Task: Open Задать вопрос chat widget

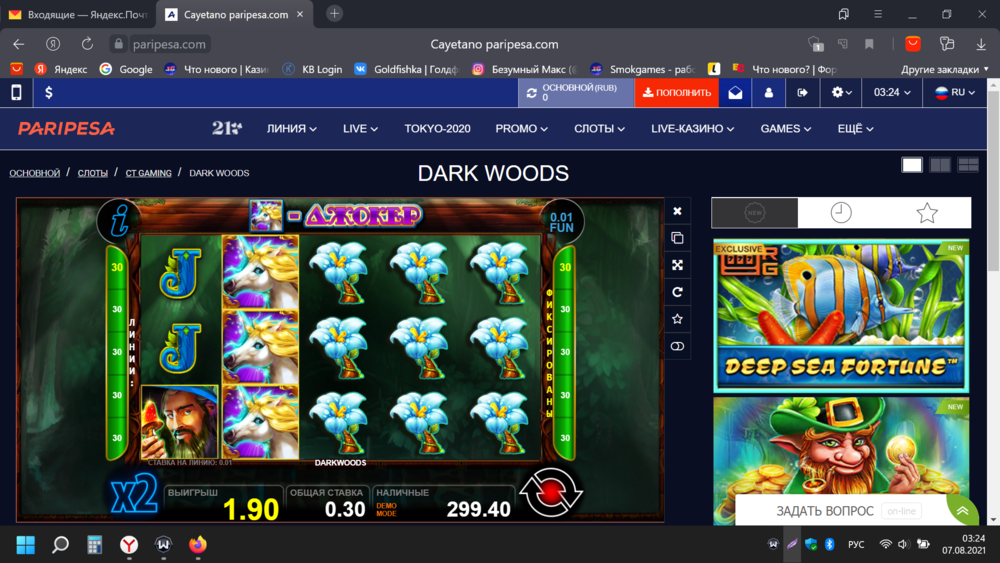Action: (825, 511)
